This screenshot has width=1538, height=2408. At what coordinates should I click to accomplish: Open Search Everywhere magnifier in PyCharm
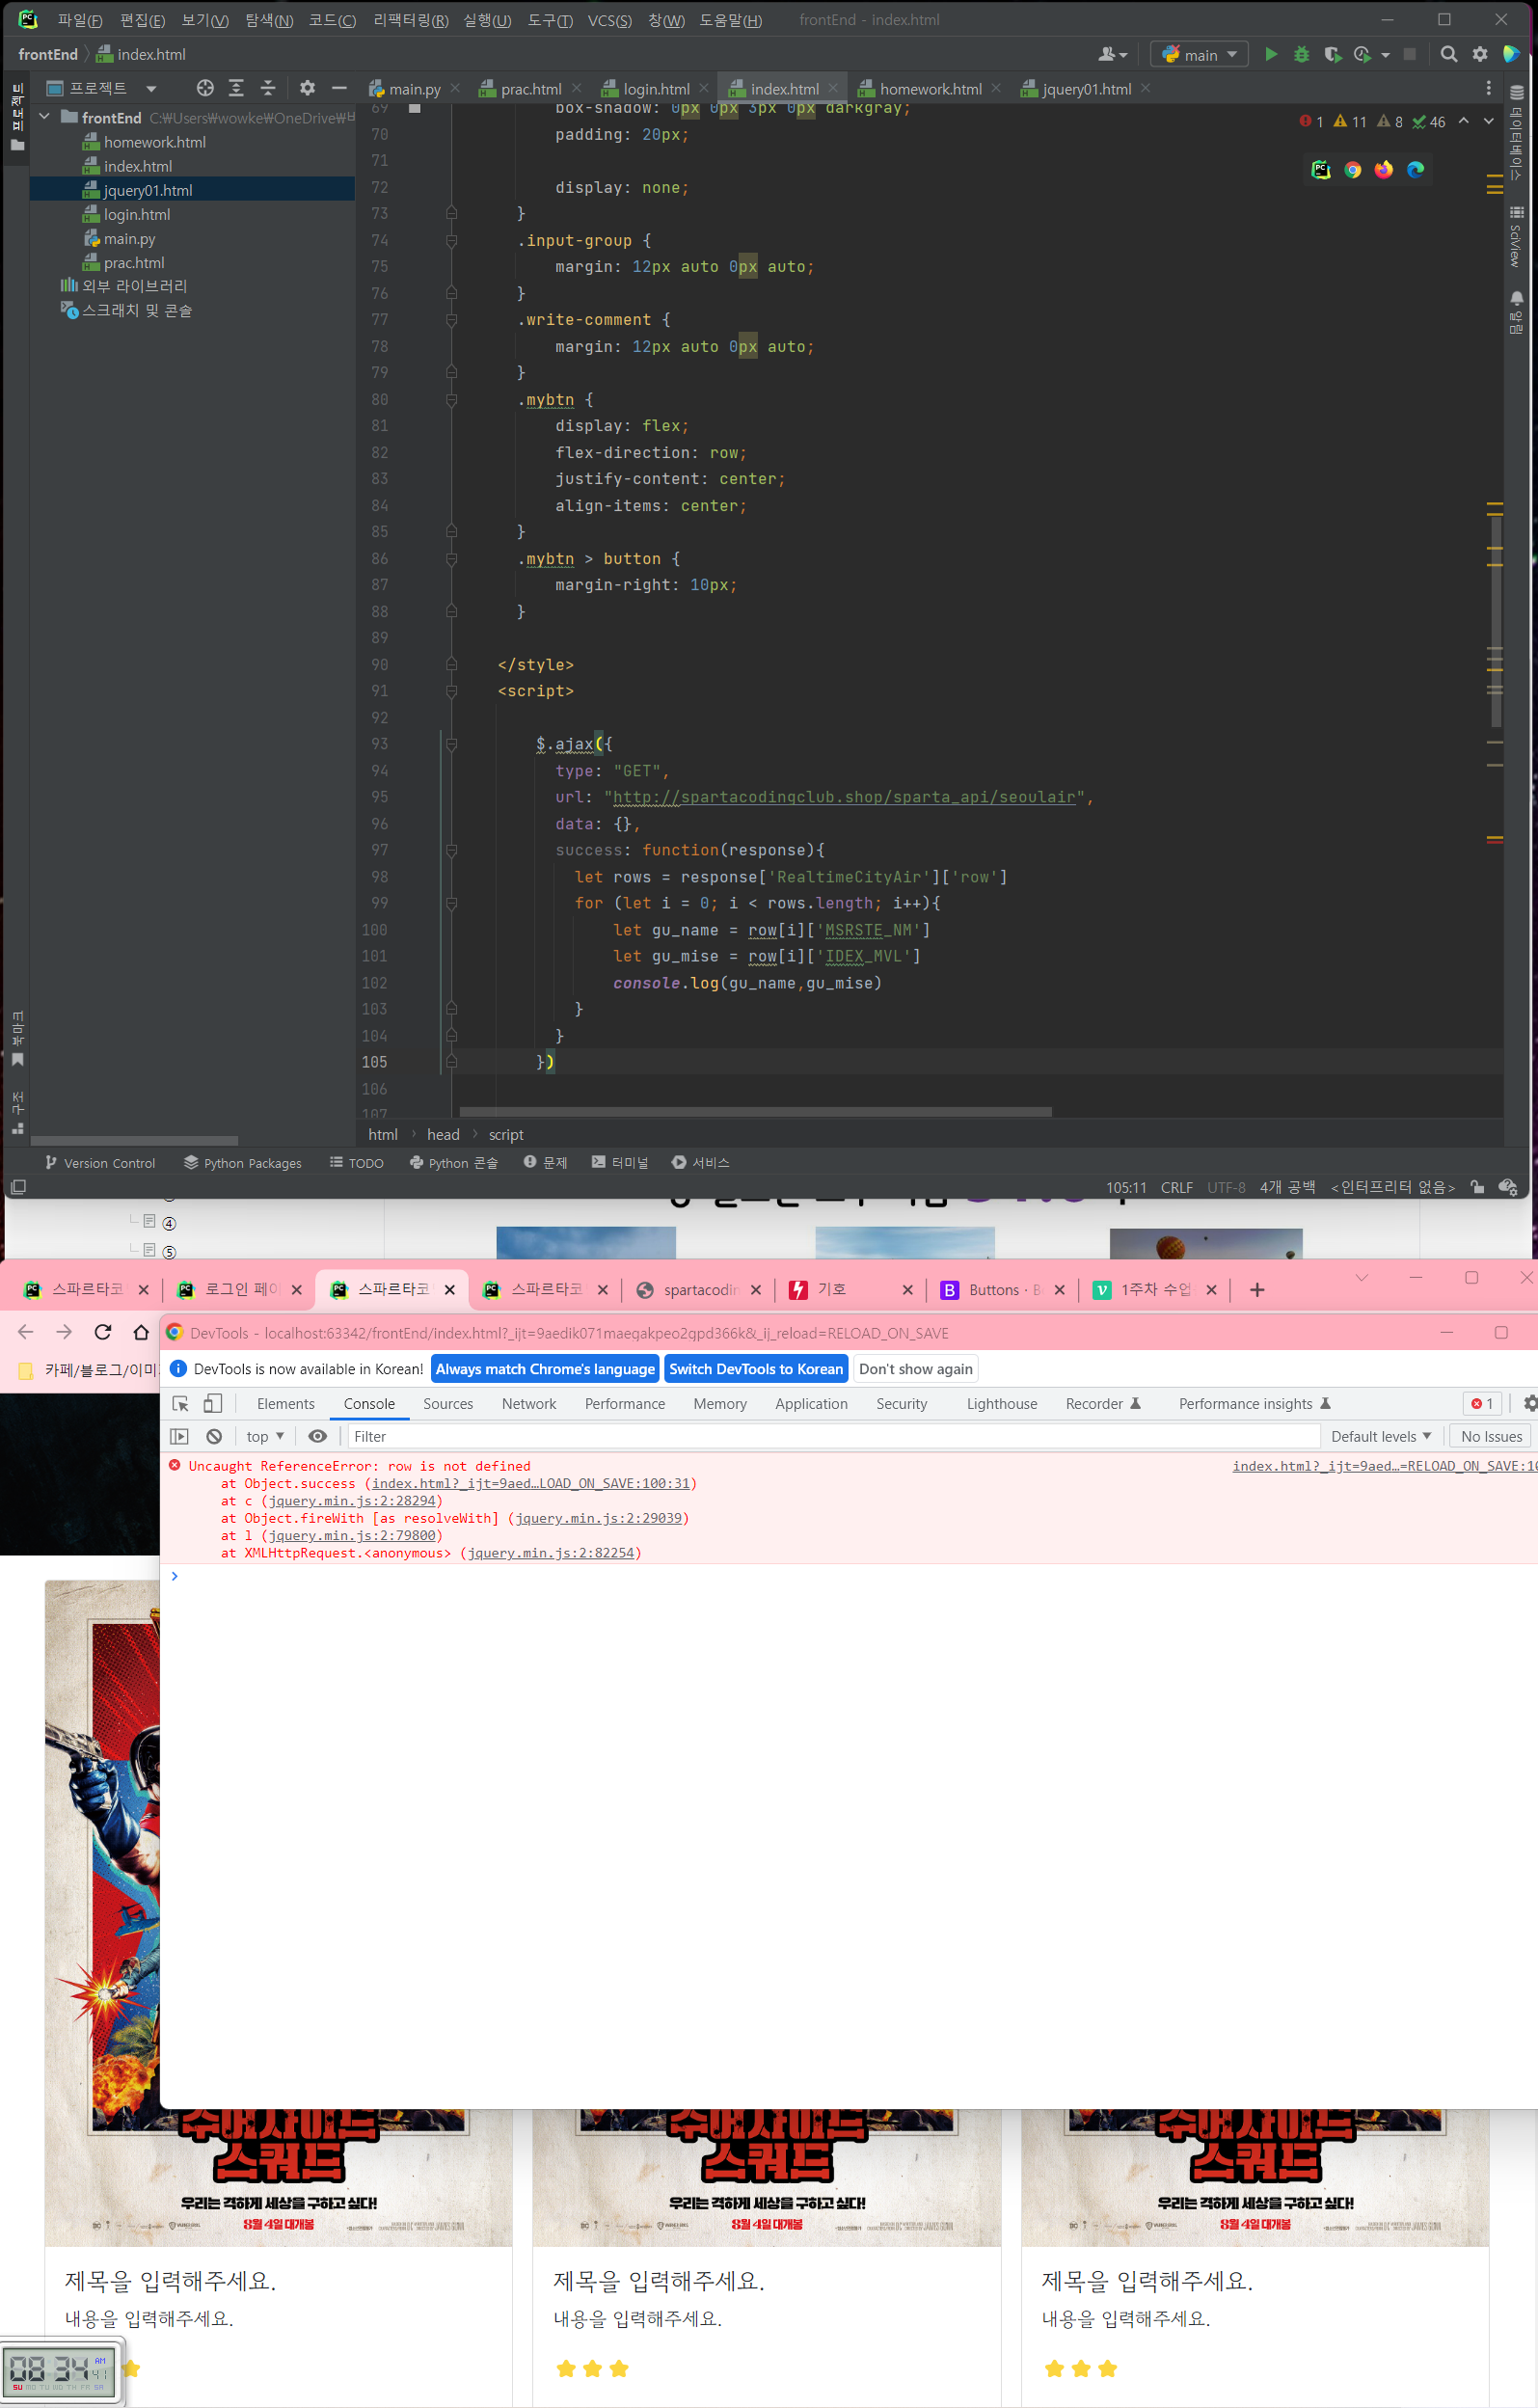[x=1448, y=54]
